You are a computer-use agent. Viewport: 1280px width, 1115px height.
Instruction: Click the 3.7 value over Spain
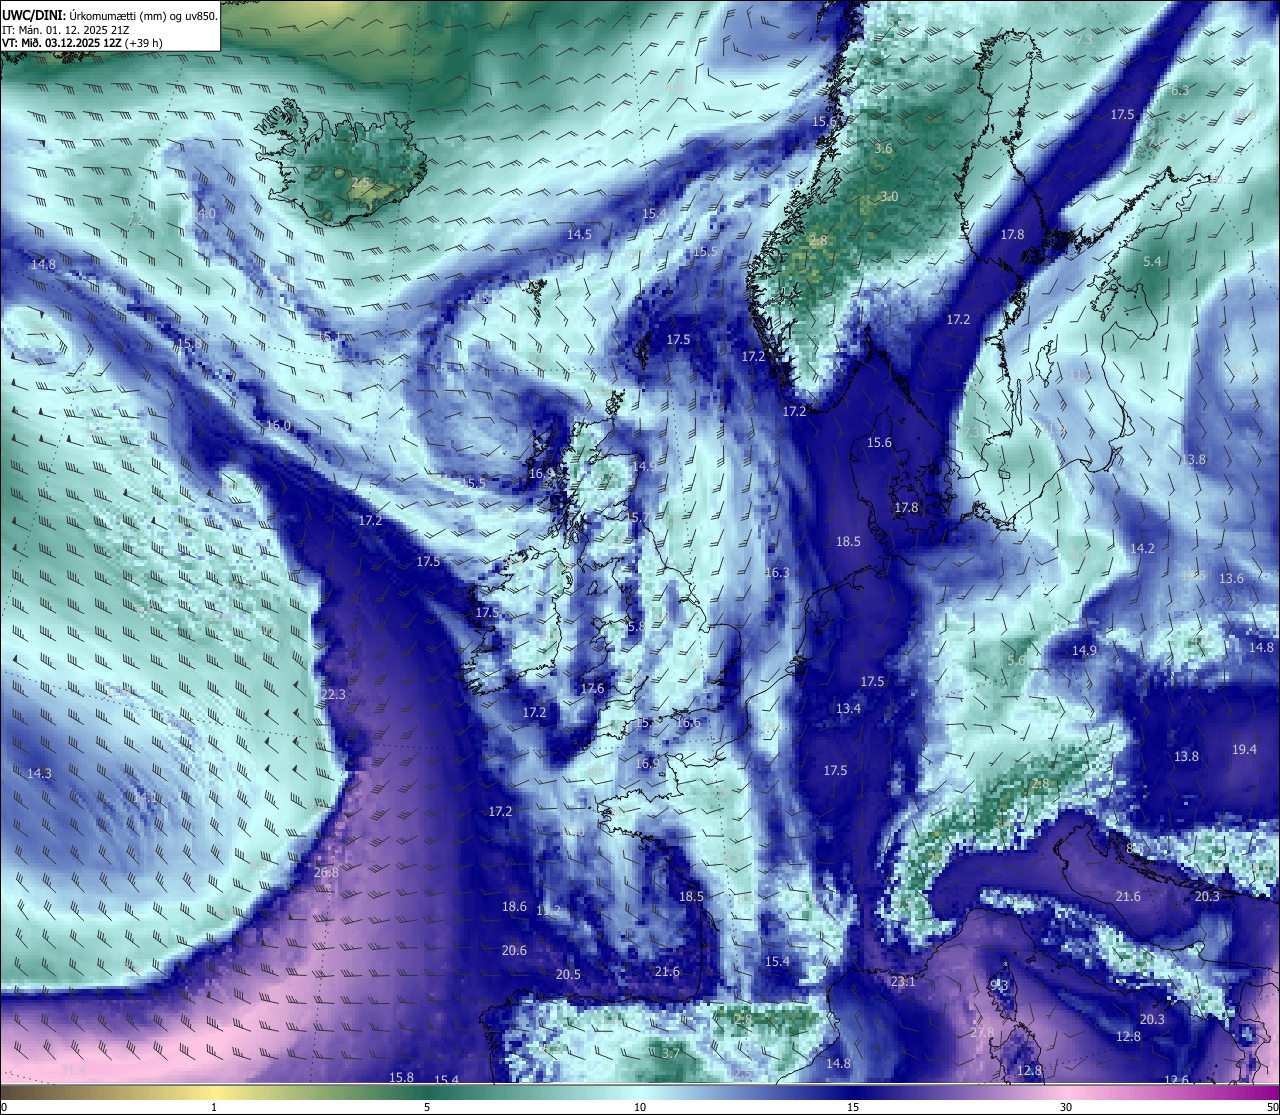(x=671, y=1053)
